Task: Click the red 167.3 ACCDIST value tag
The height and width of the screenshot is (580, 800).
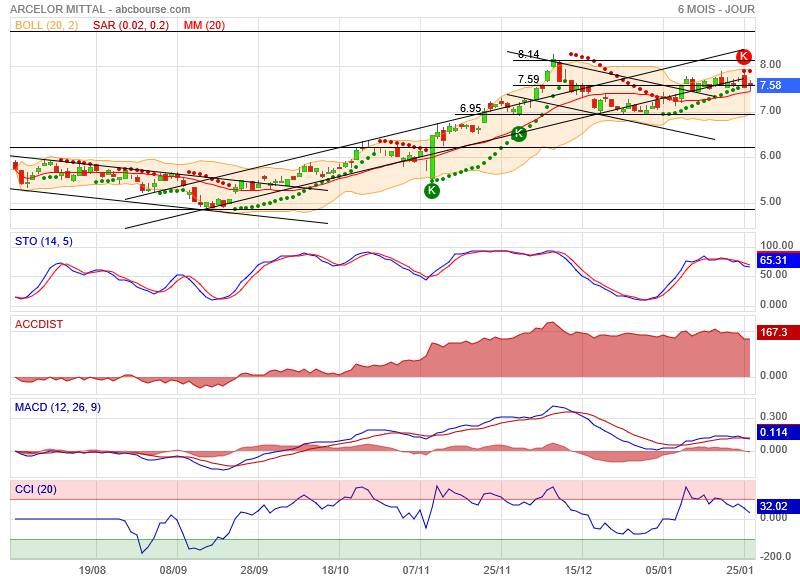Action: coord(778,333)
